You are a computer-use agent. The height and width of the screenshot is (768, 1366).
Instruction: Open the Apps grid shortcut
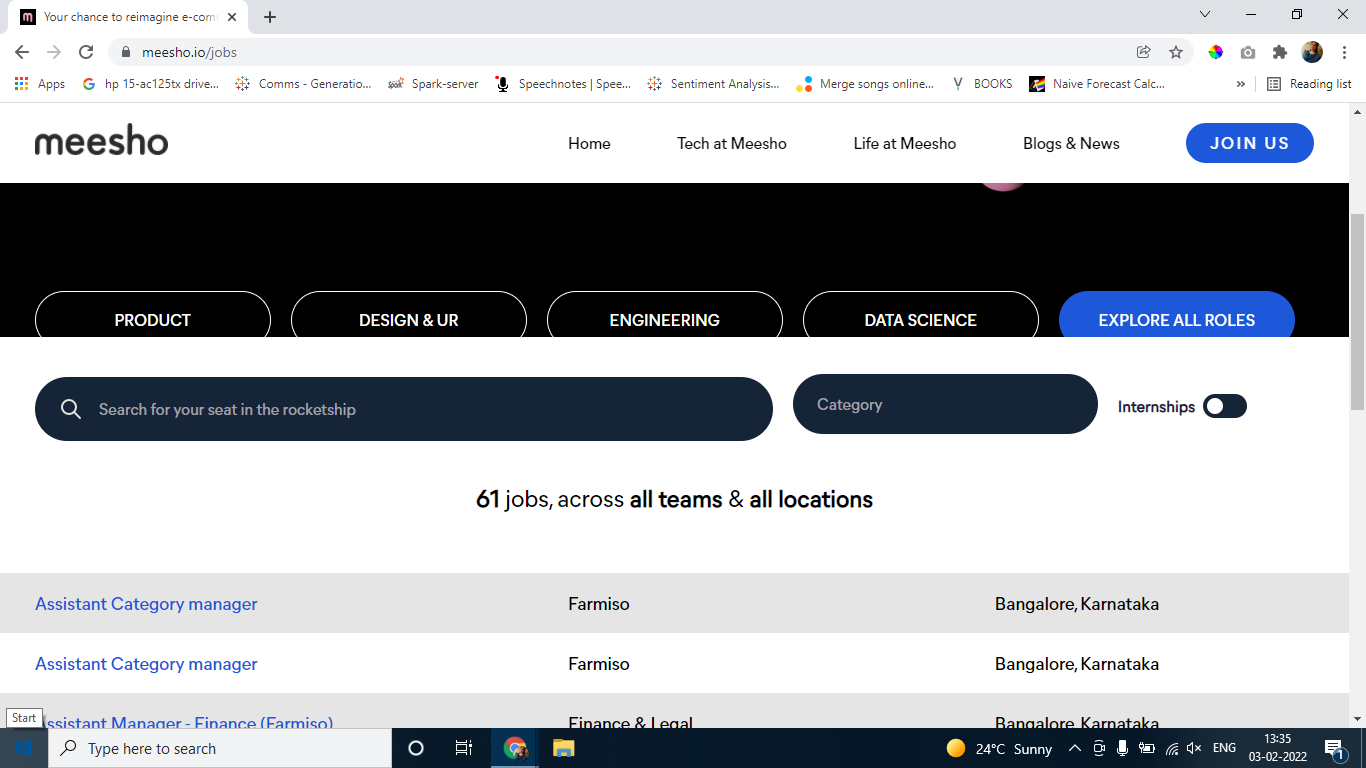(40, 84)
